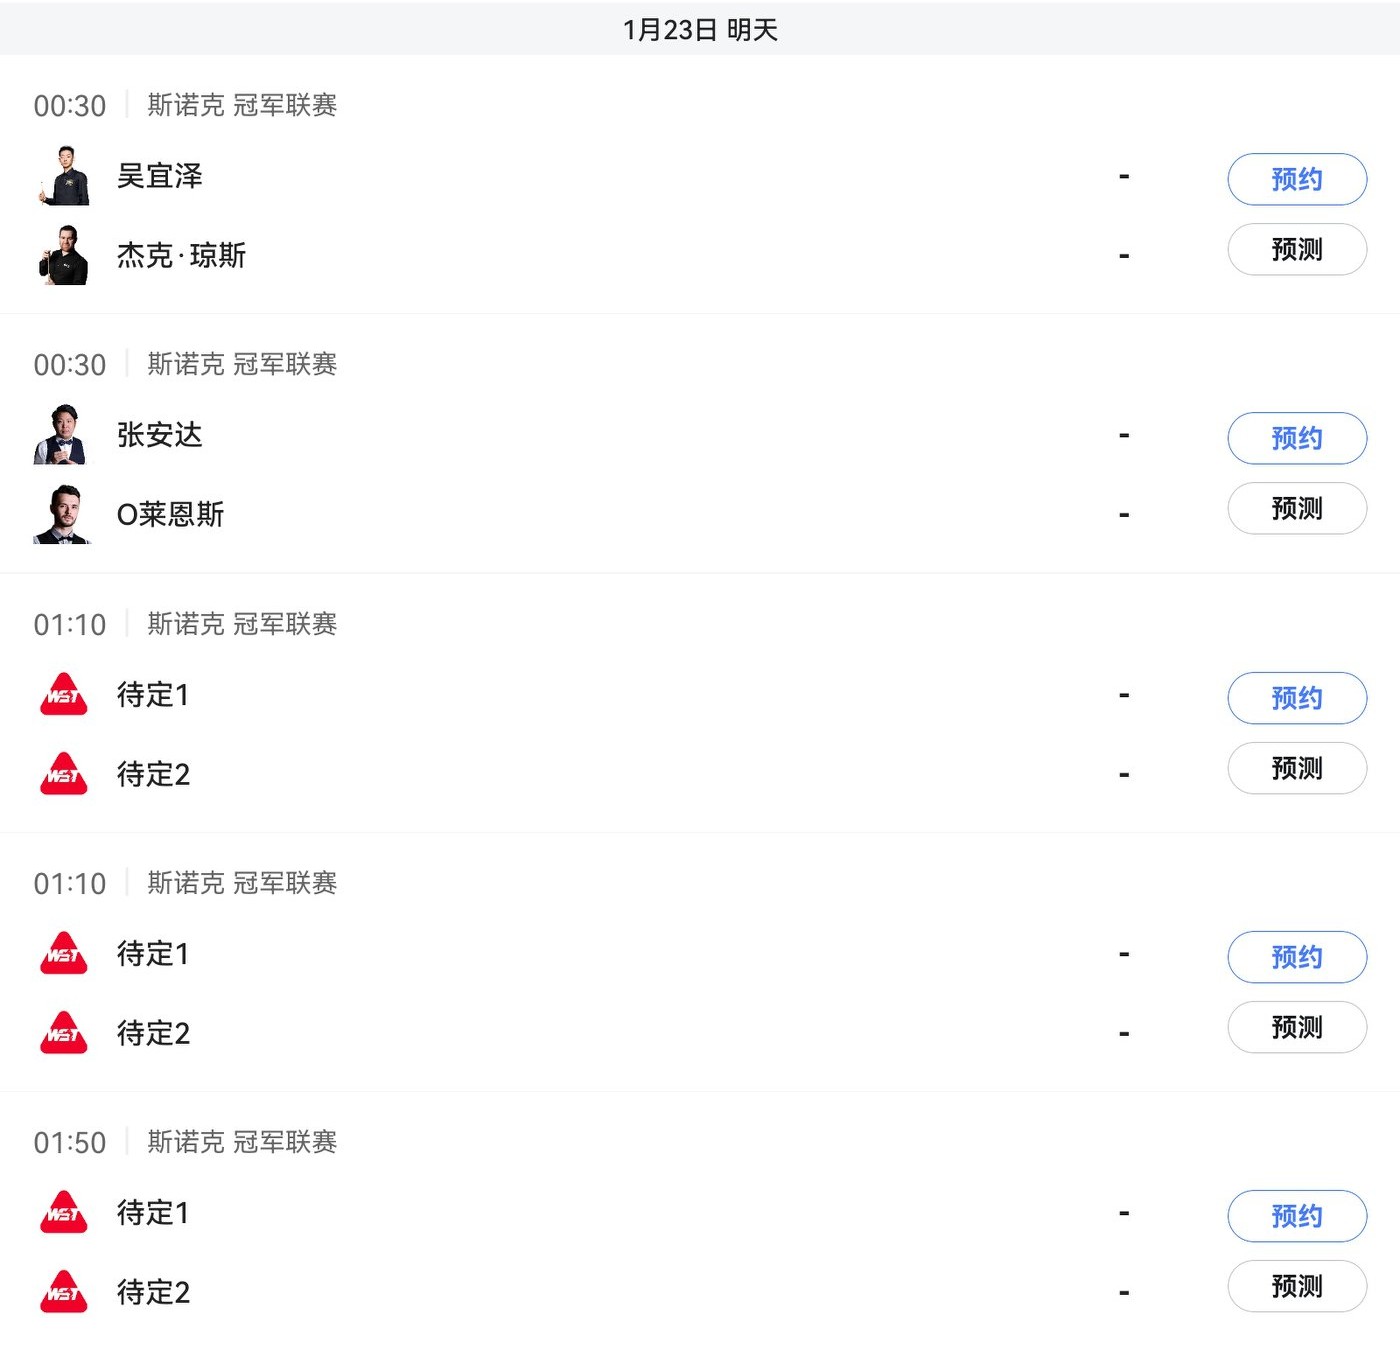This screenshot has height=1350, width=1400.
Task: Click 斯诺克 冠军联赛 label of 01:50 match
Action: point(242,1142)
